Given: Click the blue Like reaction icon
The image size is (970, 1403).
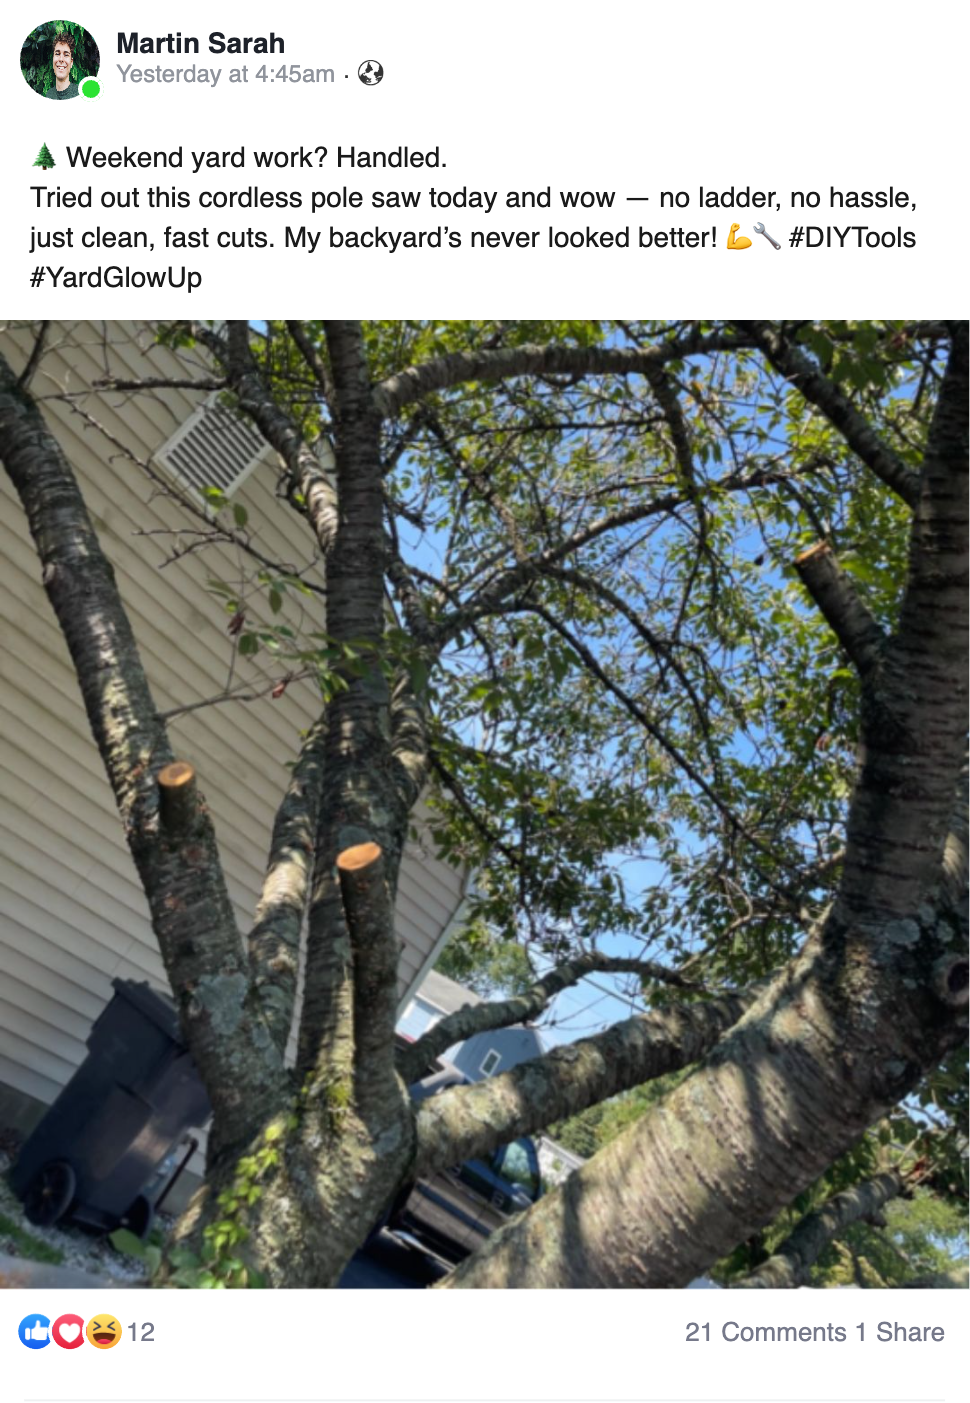Looking at the screenshot, I should click(x=35, y=1331).
